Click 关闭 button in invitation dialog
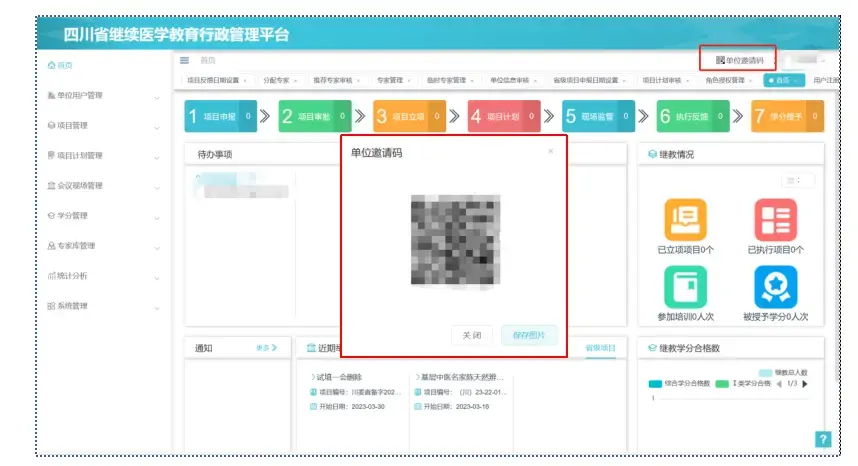 (x=472, y=335)
